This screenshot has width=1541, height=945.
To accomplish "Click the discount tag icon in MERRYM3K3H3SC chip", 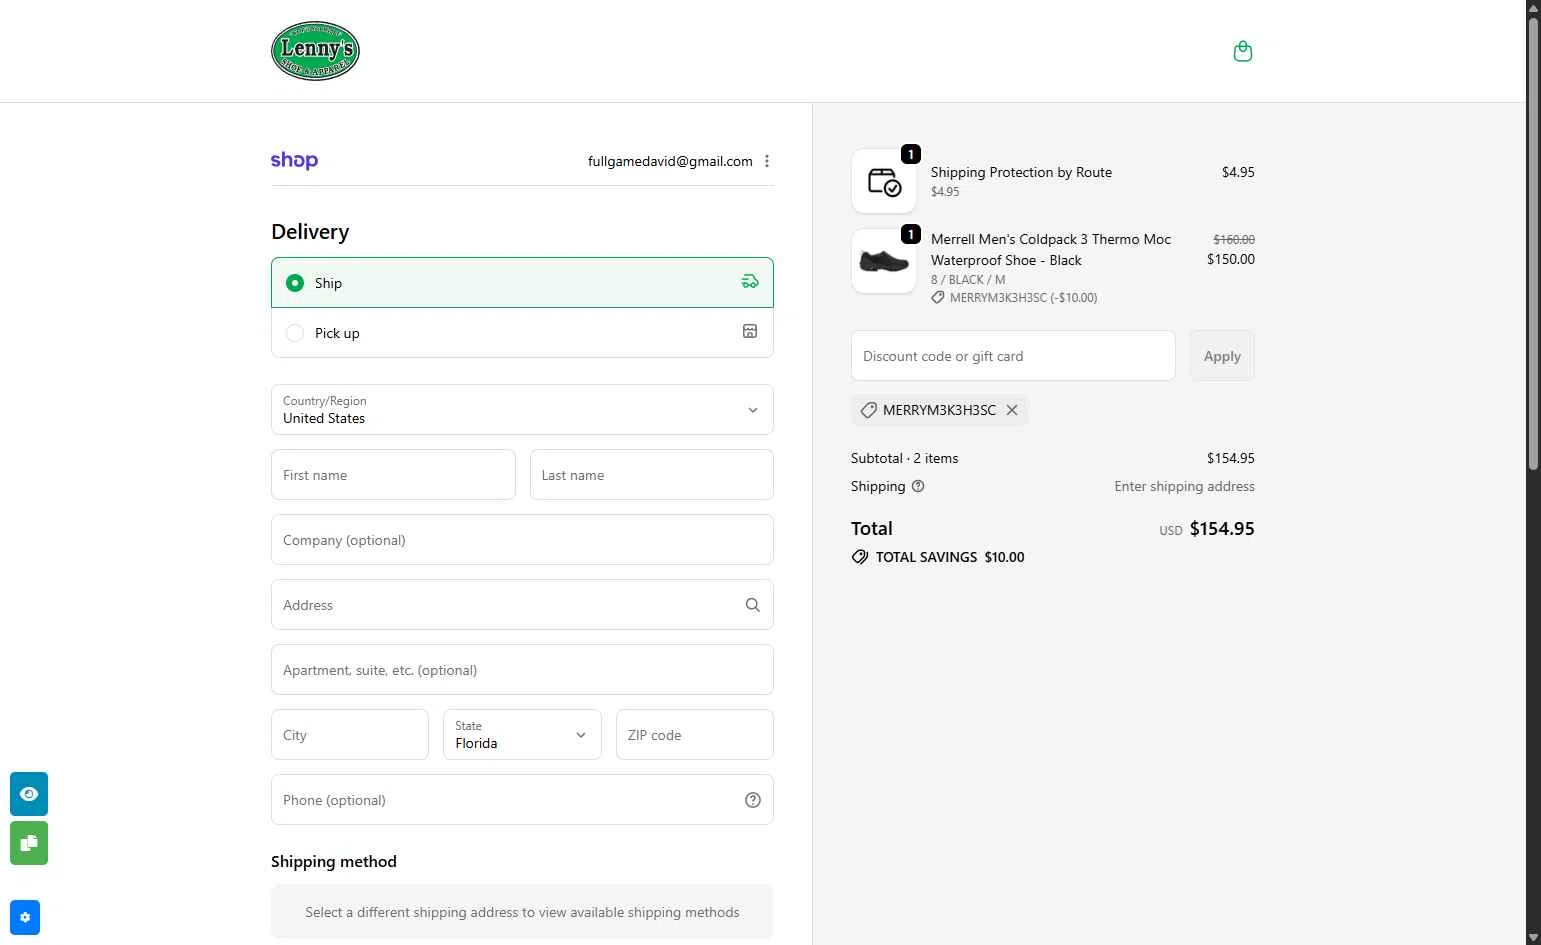I will click(869, 410).
